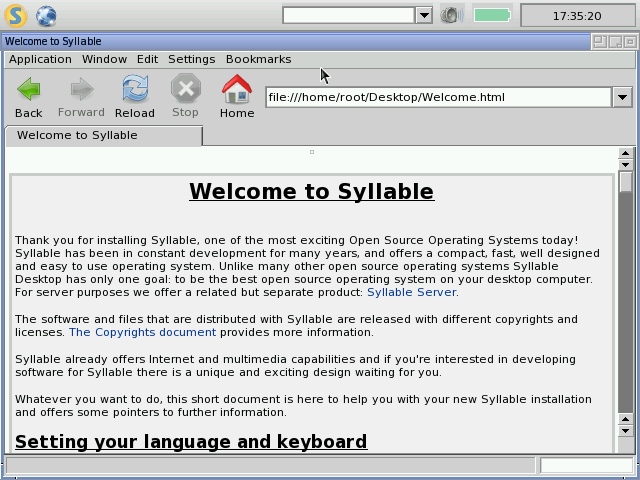The height and width of the screenshot is (480, 640).
Task: Click the leftmost title bar window button
Action: click(x=600, y=41)
